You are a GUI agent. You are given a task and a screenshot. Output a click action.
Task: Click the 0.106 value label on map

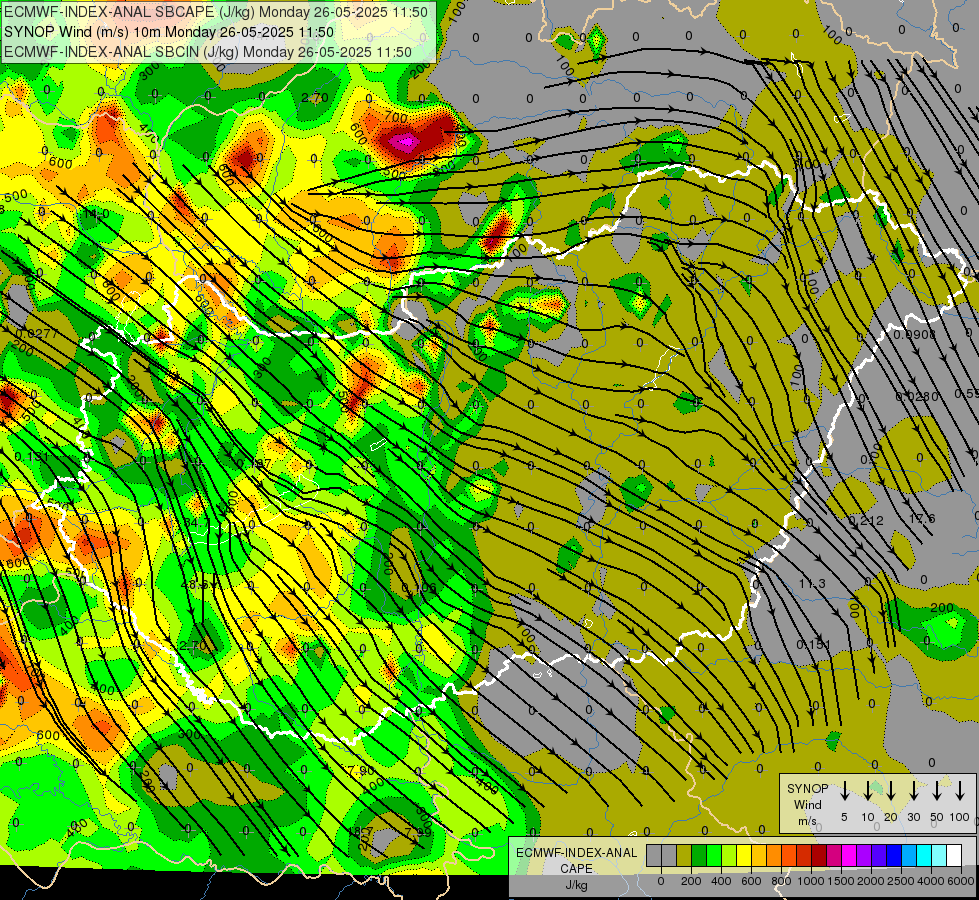click(x=419, y=588)
